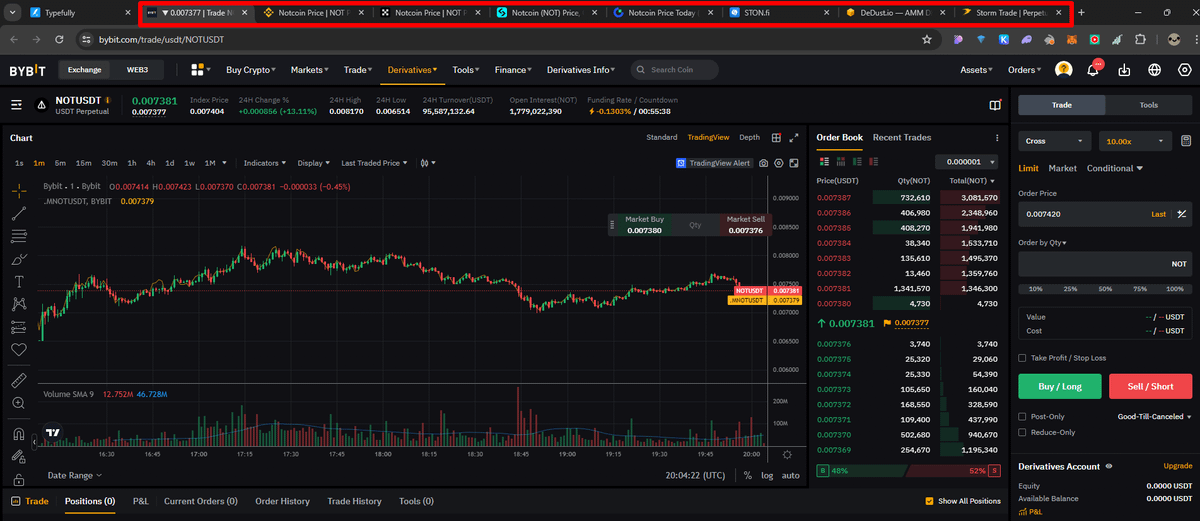Screen dimensions: 1200x521
Task: Tick the Reduce-Only checkbox
Action: (1022, 432)
